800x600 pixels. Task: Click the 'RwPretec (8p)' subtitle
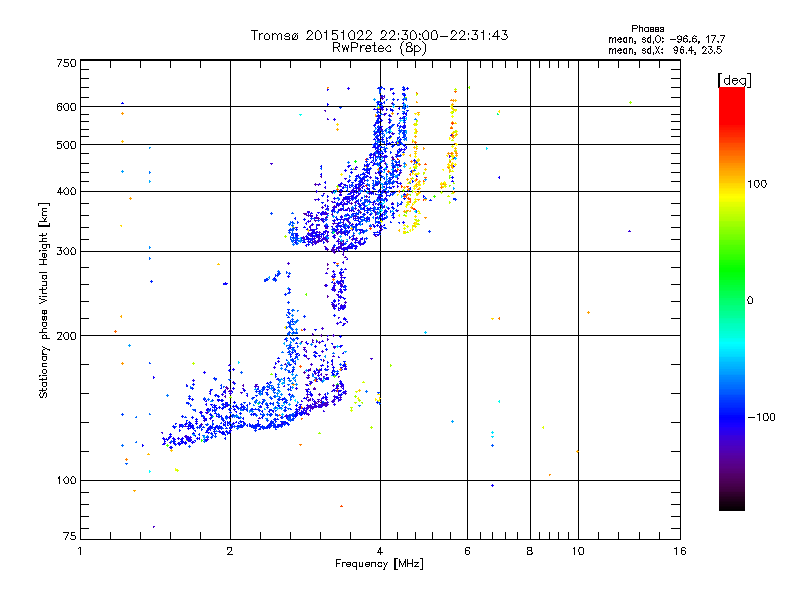(379, 48)
